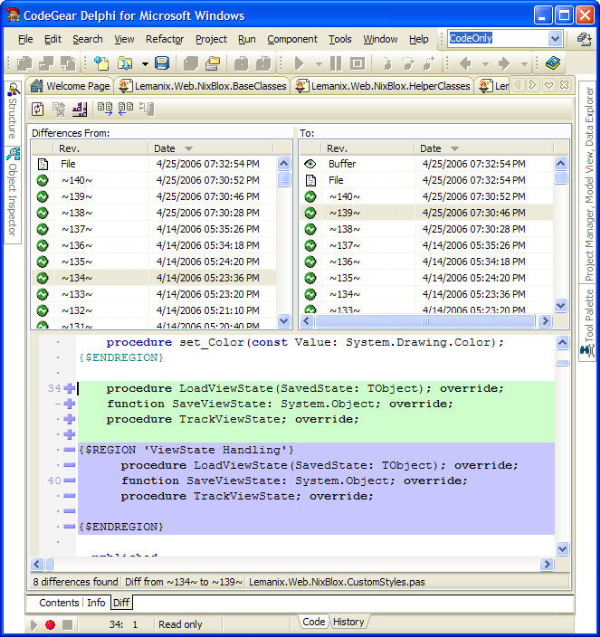Image resolution: width=600 pixels, height=637 pixels.
Task: Select revision ~137~ in Differences From list
Action: (153, 229)
